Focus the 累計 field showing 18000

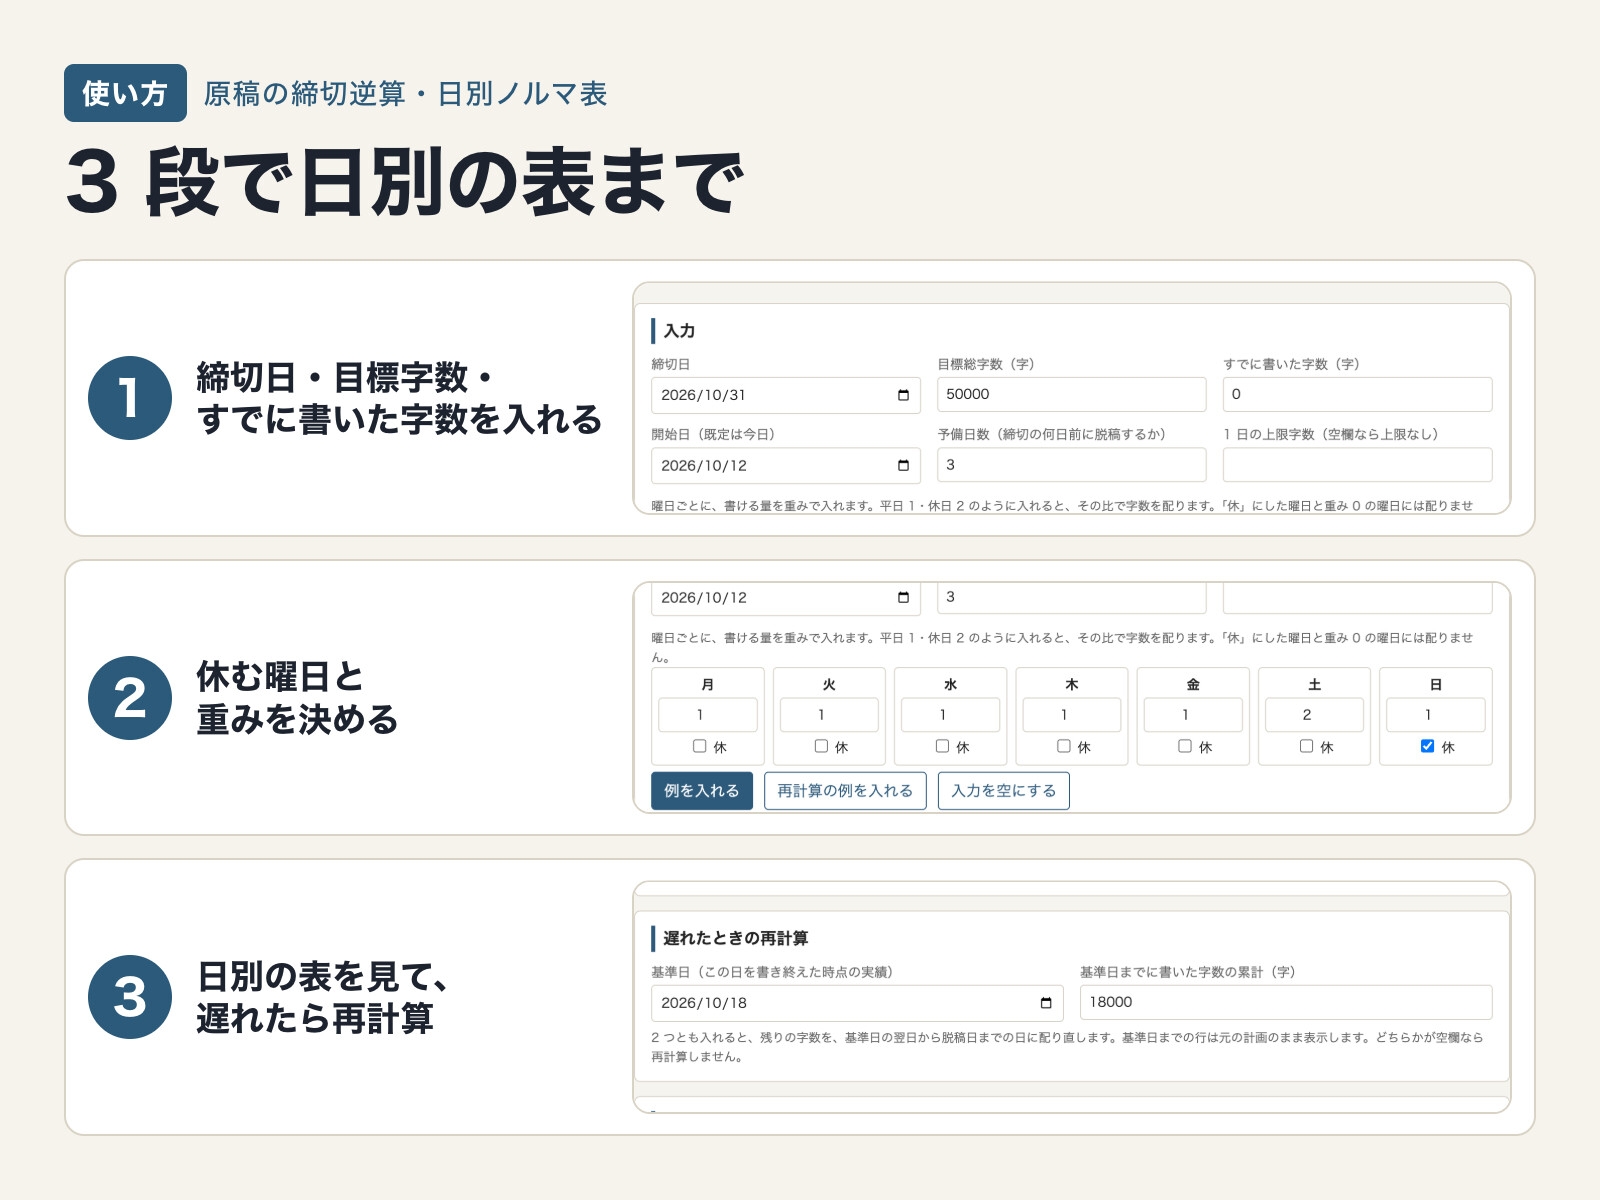1286,1002
